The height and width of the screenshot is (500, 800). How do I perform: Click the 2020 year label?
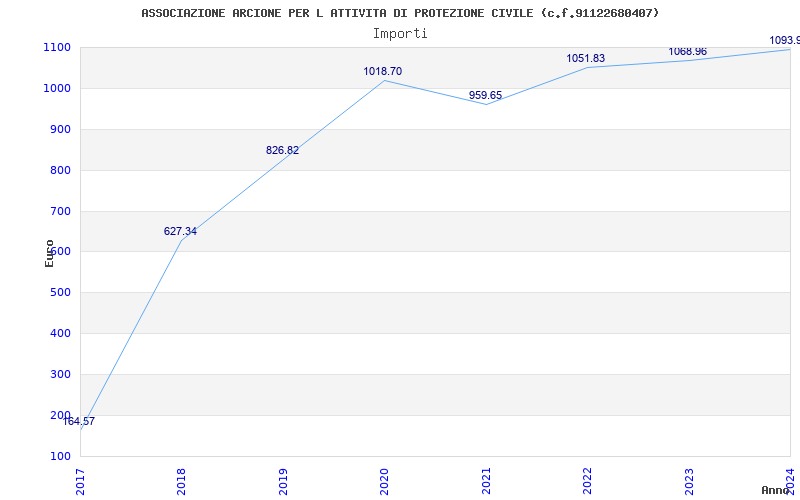[385, 480]
